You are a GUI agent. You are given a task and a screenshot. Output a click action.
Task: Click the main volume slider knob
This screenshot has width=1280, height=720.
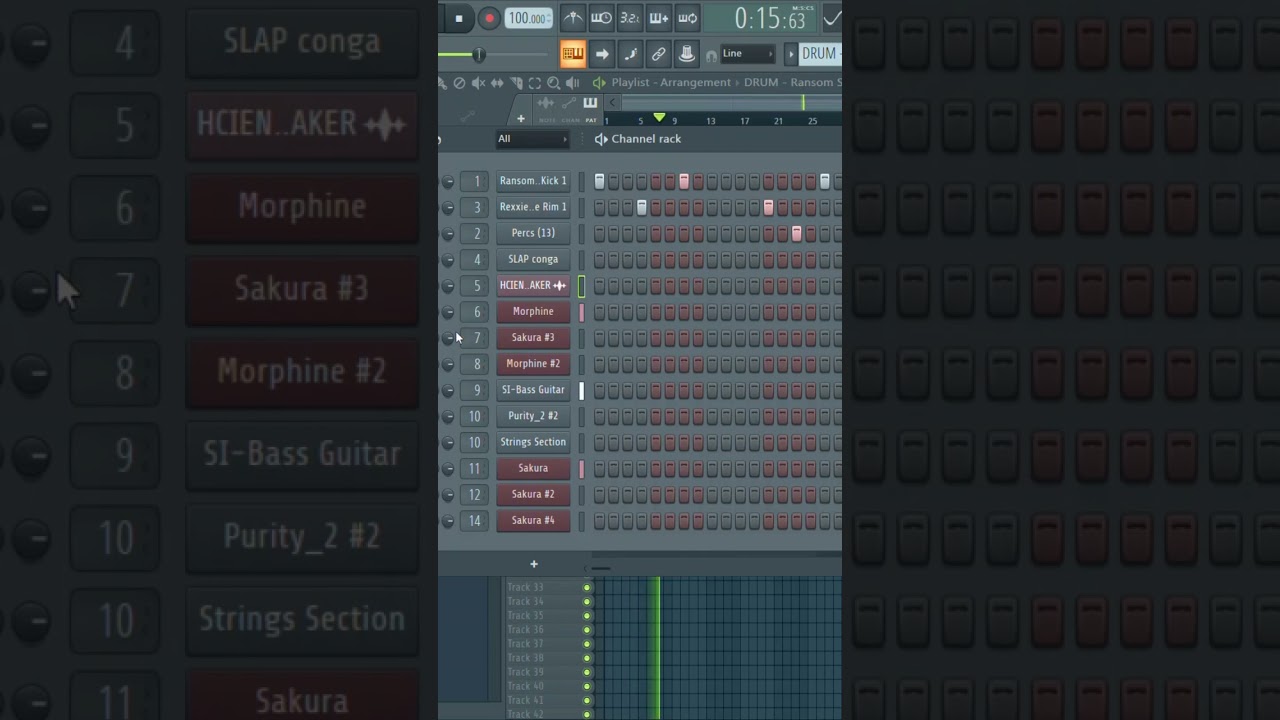point(478,54)
